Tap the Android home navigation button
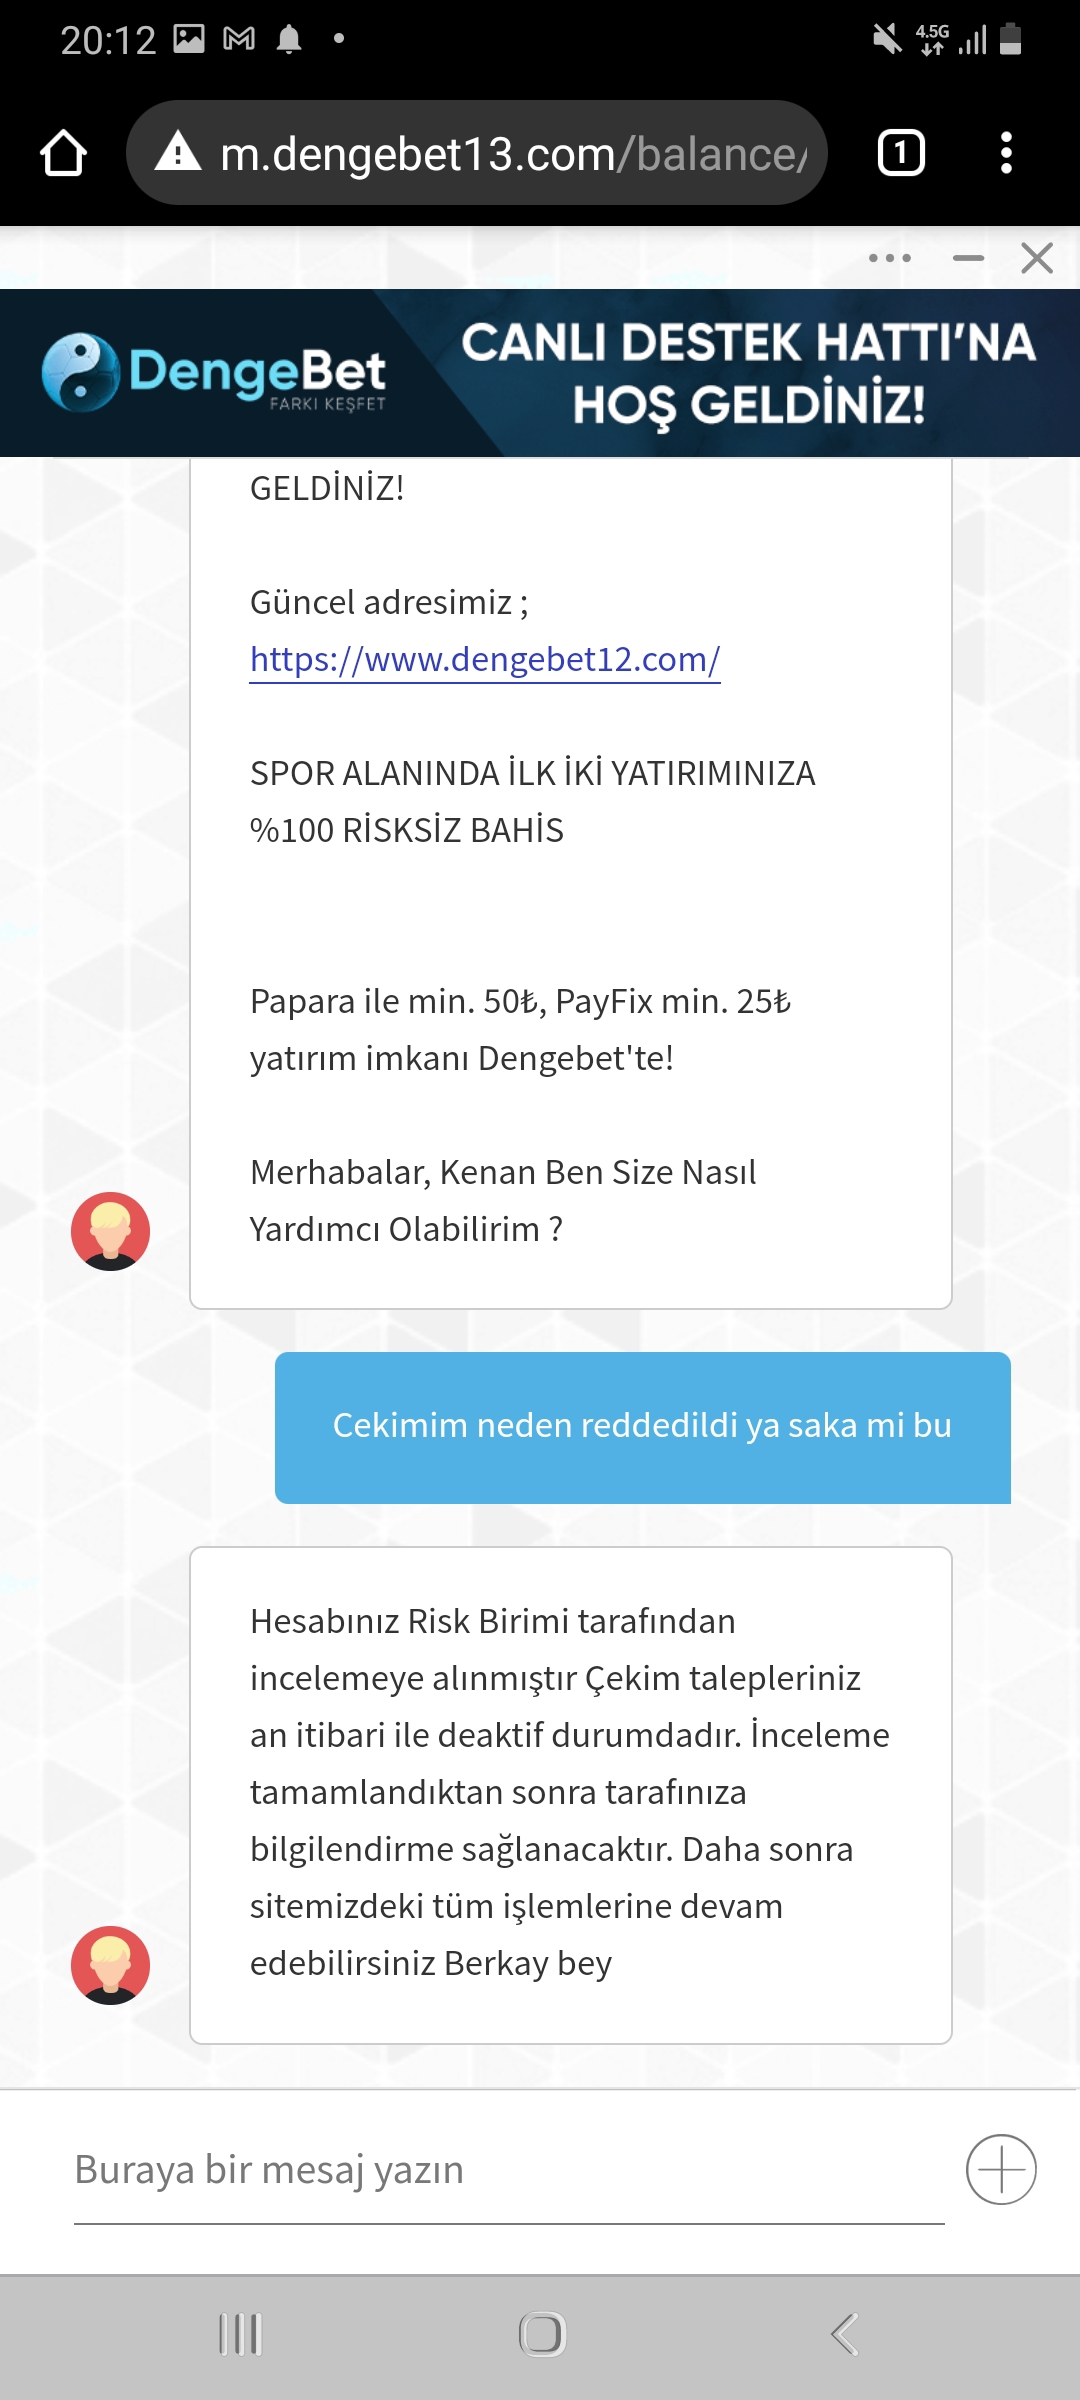 [x=542, y=2335]
